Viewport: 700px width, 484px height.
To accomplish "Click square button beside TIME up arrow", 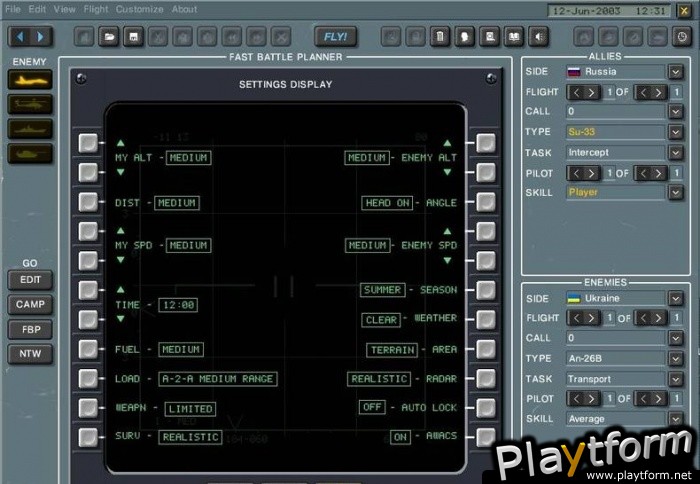I will coord(88,290).
